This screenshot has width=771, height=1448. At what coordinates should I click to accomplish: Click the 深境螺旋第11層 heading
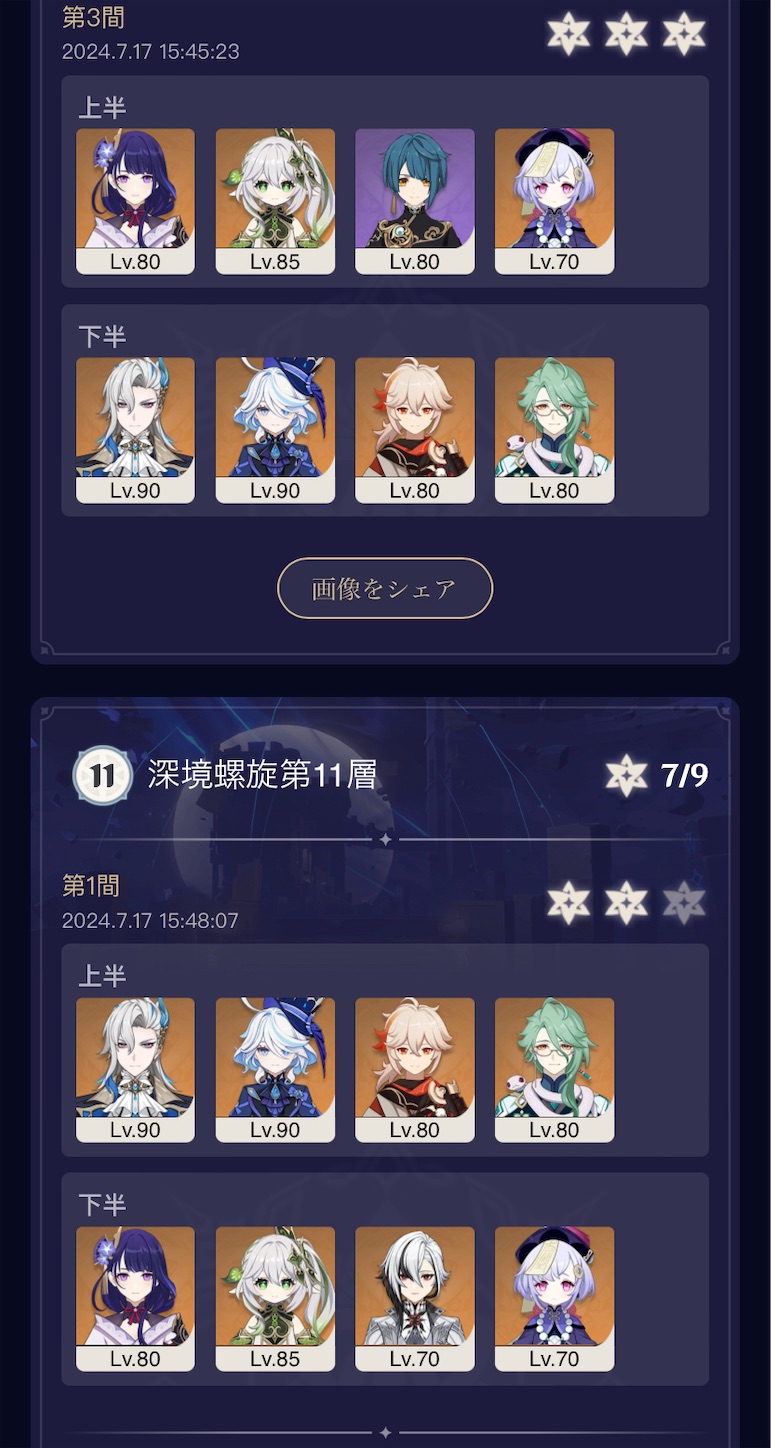[x=262, y=774]
